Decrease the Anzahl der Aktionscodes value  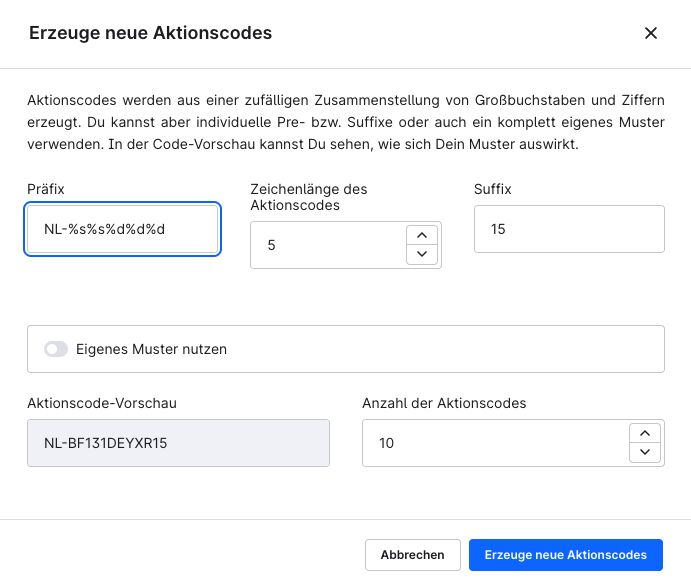click(x=645, y=452)
